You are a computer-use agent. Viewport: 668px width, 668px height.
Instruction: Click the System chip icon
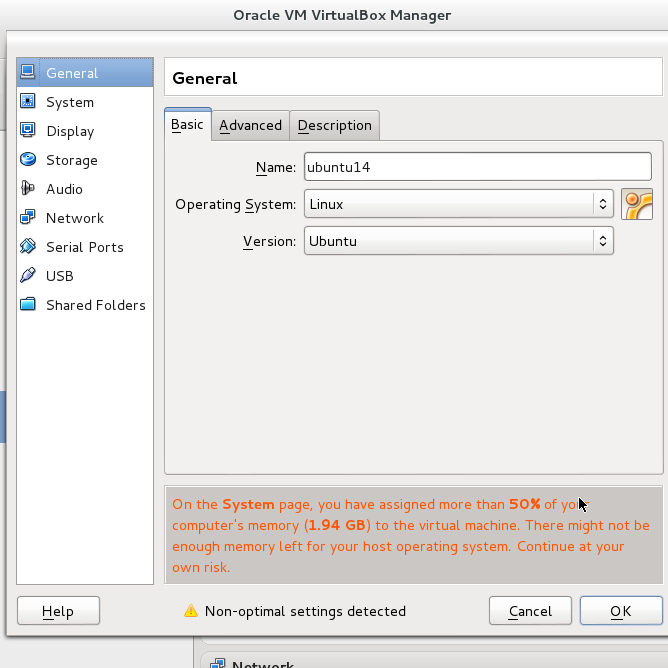28,101
